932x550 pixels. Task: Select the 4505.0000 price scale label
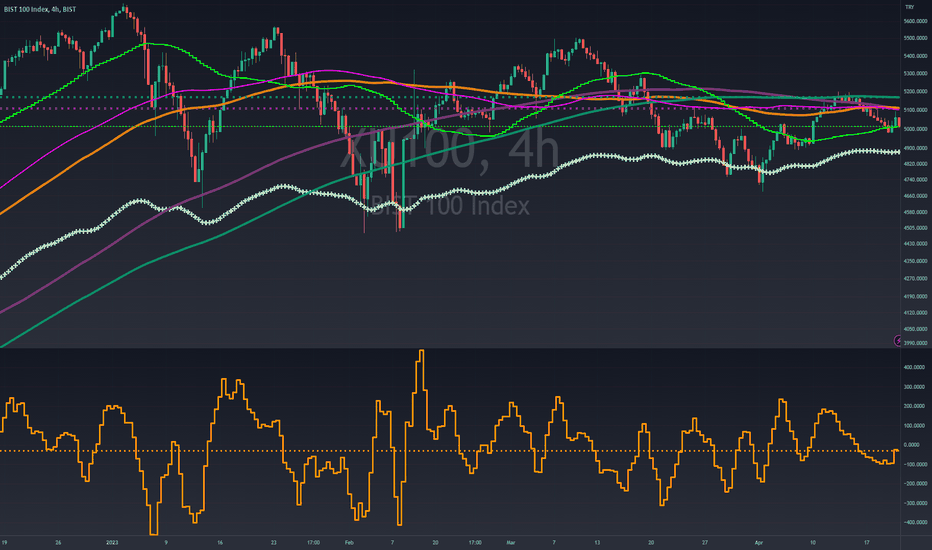(x=915, y=228)
